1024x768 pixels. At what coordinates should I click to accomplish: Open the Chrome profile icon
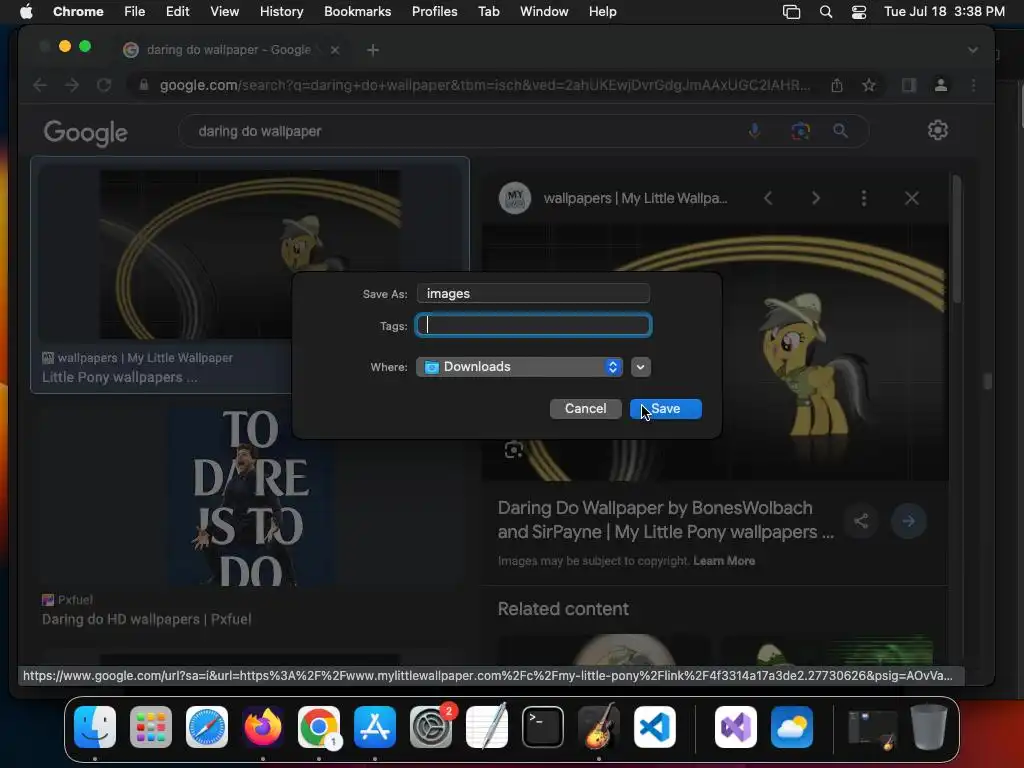point(941,85)
